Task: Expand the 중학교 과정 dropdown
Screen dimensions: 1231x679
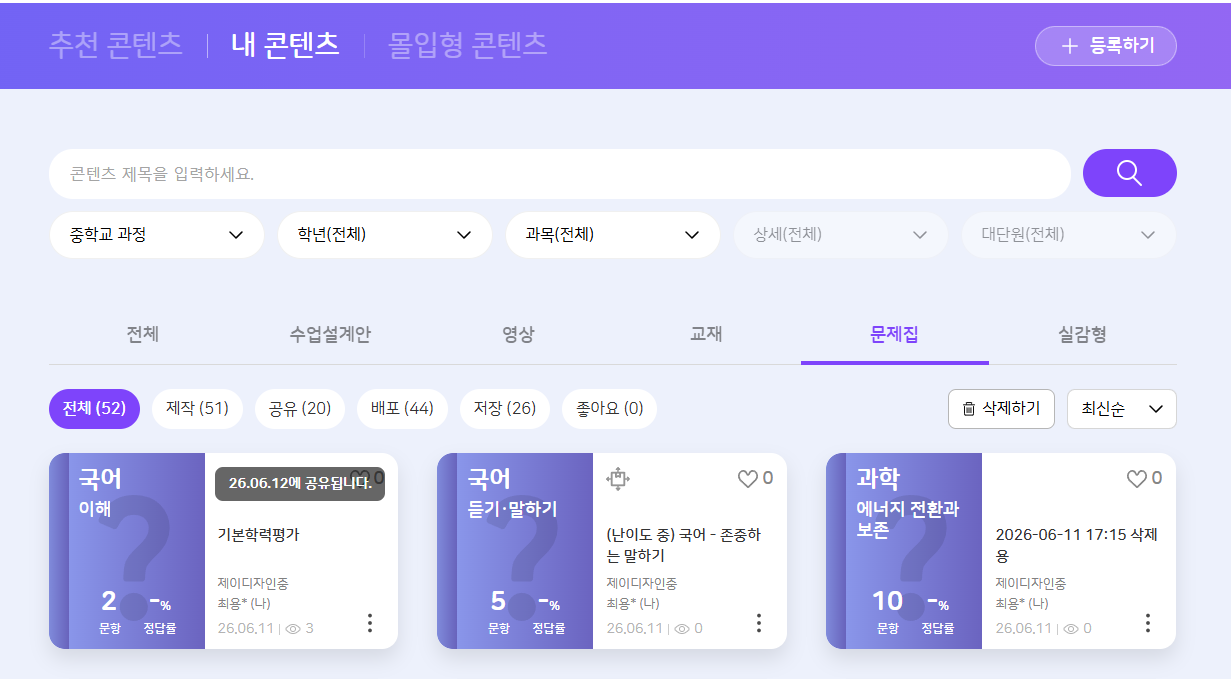Action: tap(157, 235)
